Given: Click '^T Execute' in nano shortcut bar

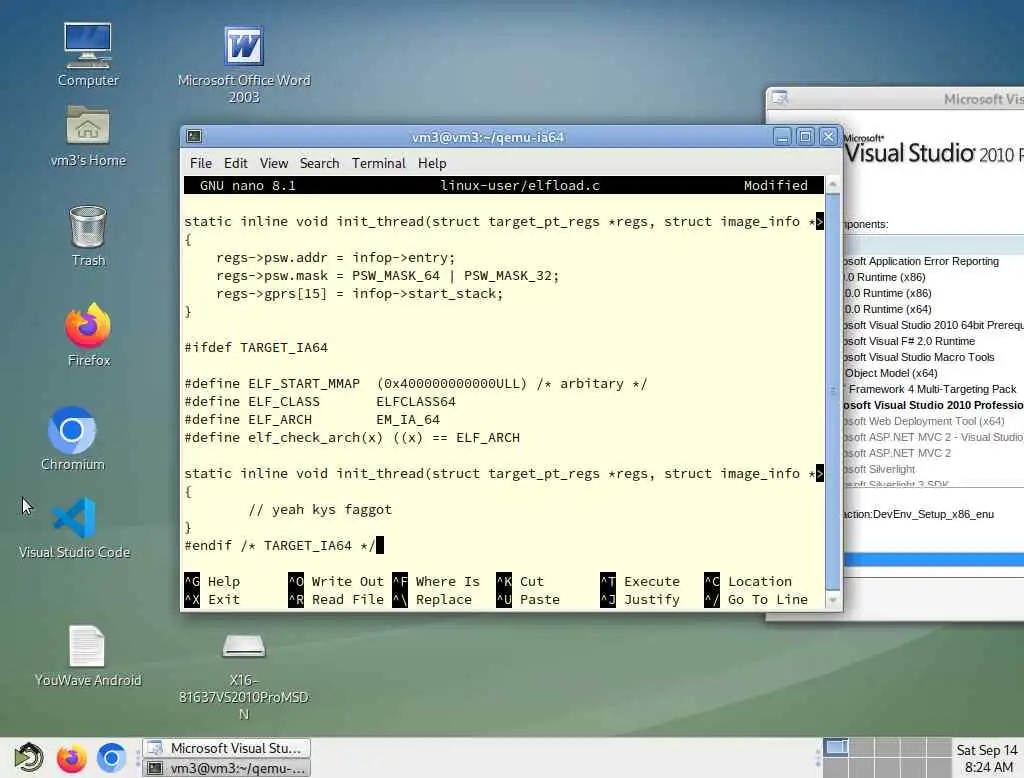Looking at the screenshot, I should coord(640,581).
